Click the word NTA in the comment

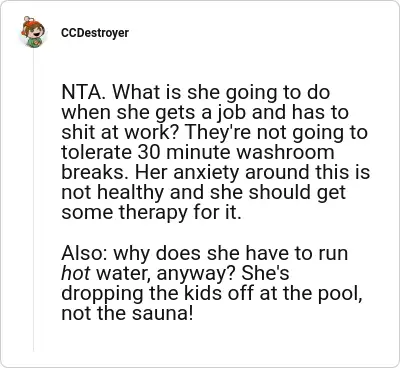pos(82,92)
